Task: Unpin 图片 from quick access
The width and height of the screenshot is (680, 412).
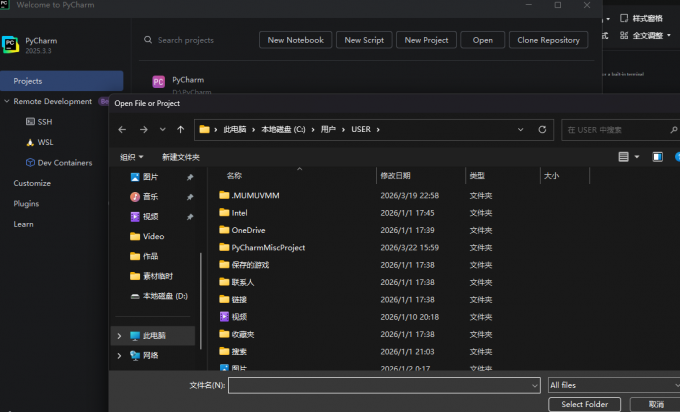Action: [x=190, y=177]
